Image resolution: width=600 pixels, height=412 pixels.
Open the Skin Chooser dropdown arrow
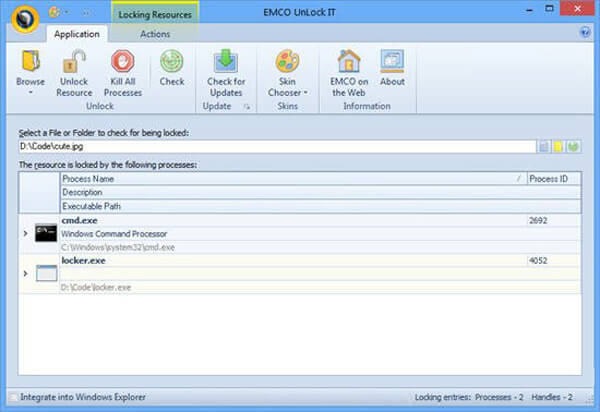point(305,93)
